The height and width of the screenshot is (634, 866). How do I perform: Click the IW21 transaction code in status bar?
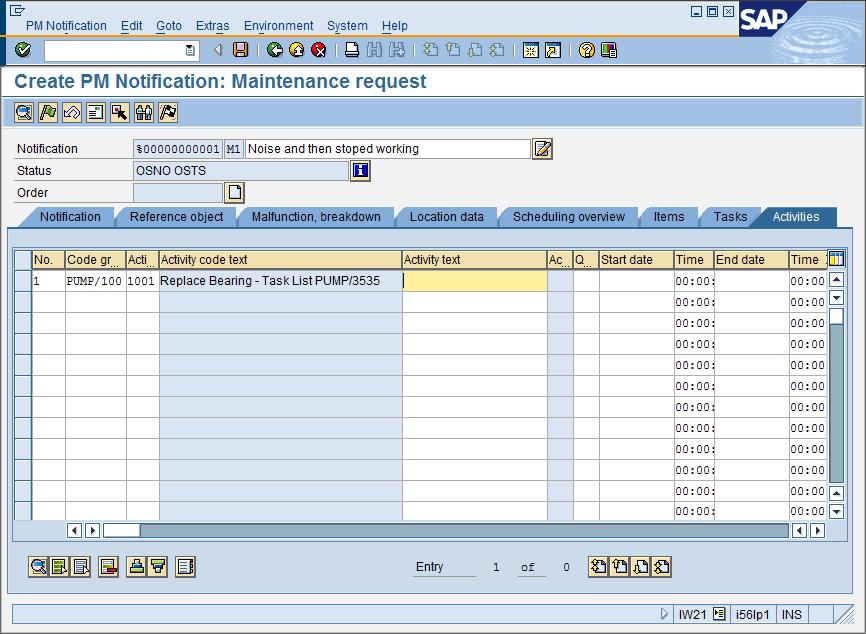pos(692,614)
